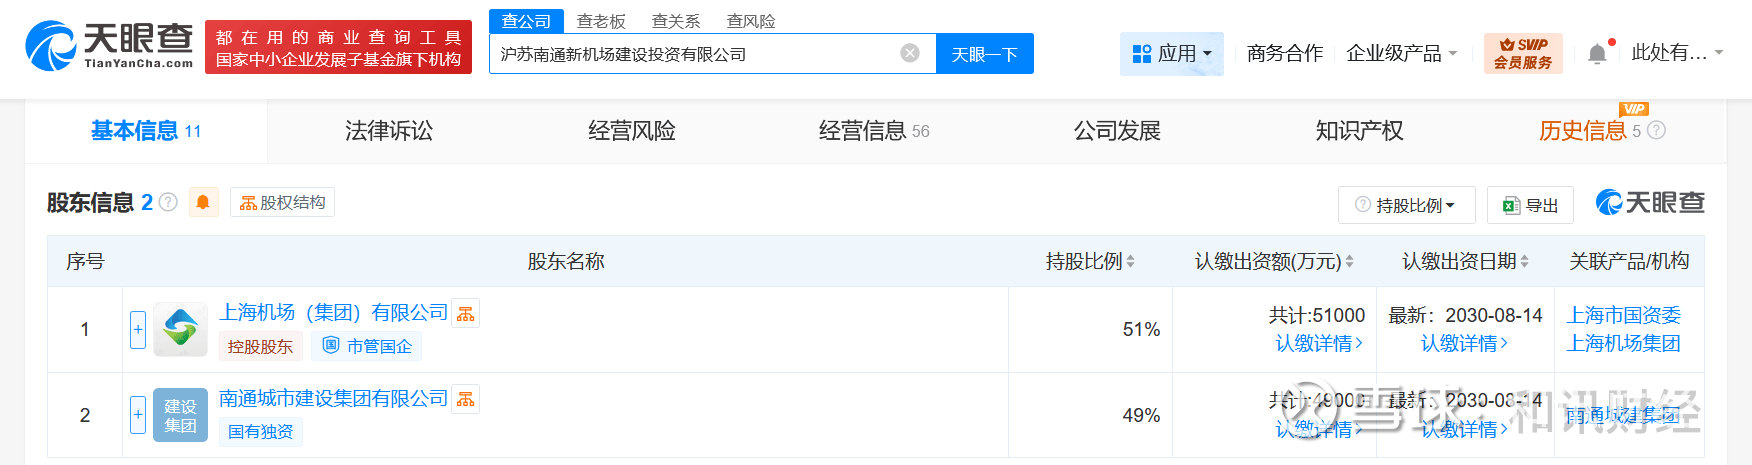This screenshot has width=1752, height=465.
Task: Open equity chart icon beside 南通城市建设
Action: point(466,400)
